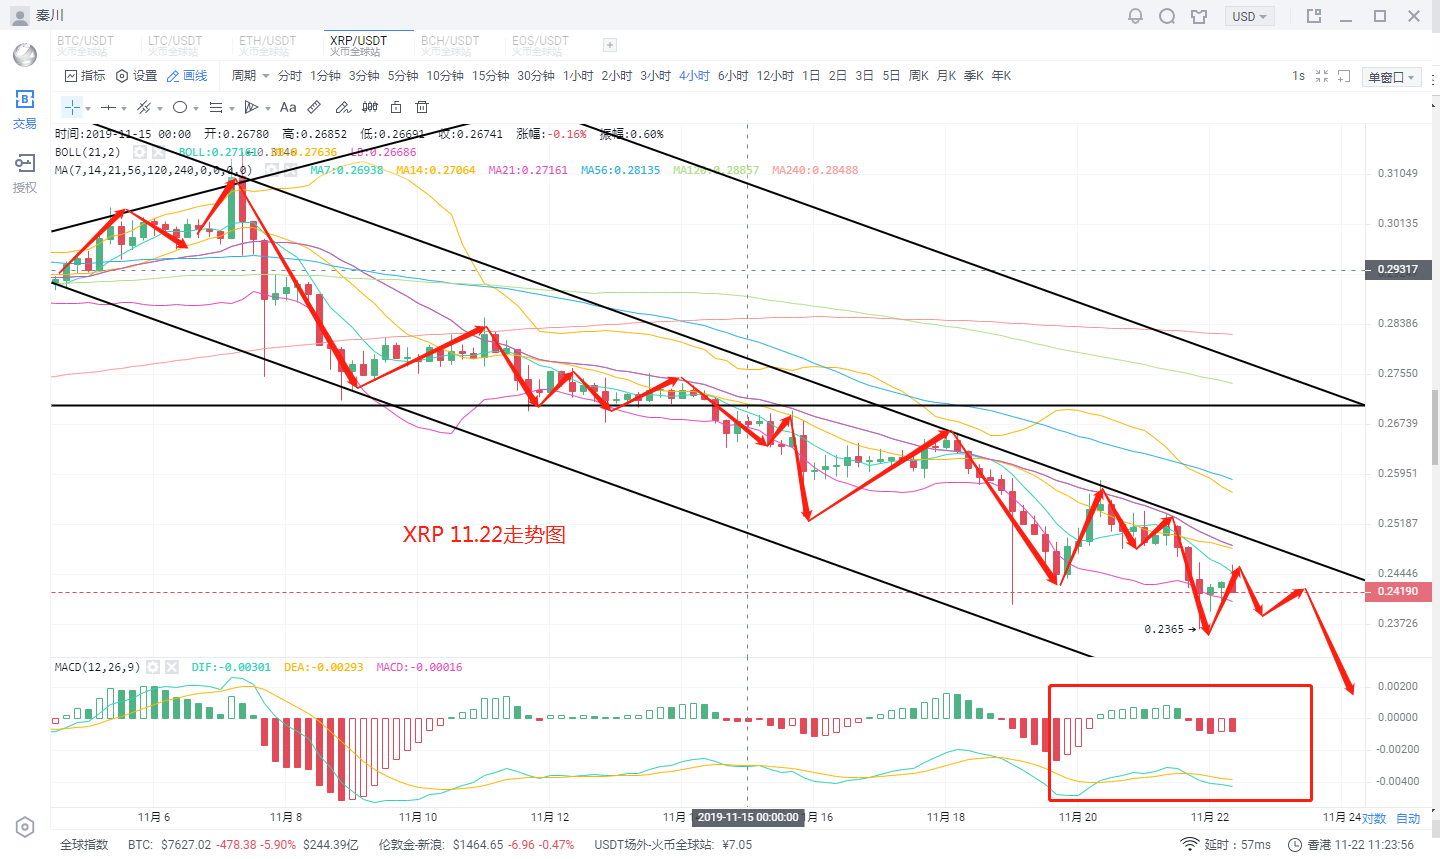This screenshot has width=1440, height=859.
Task: Click the shrink fullscreen arrows icon
Action: tap(1322, 76)
